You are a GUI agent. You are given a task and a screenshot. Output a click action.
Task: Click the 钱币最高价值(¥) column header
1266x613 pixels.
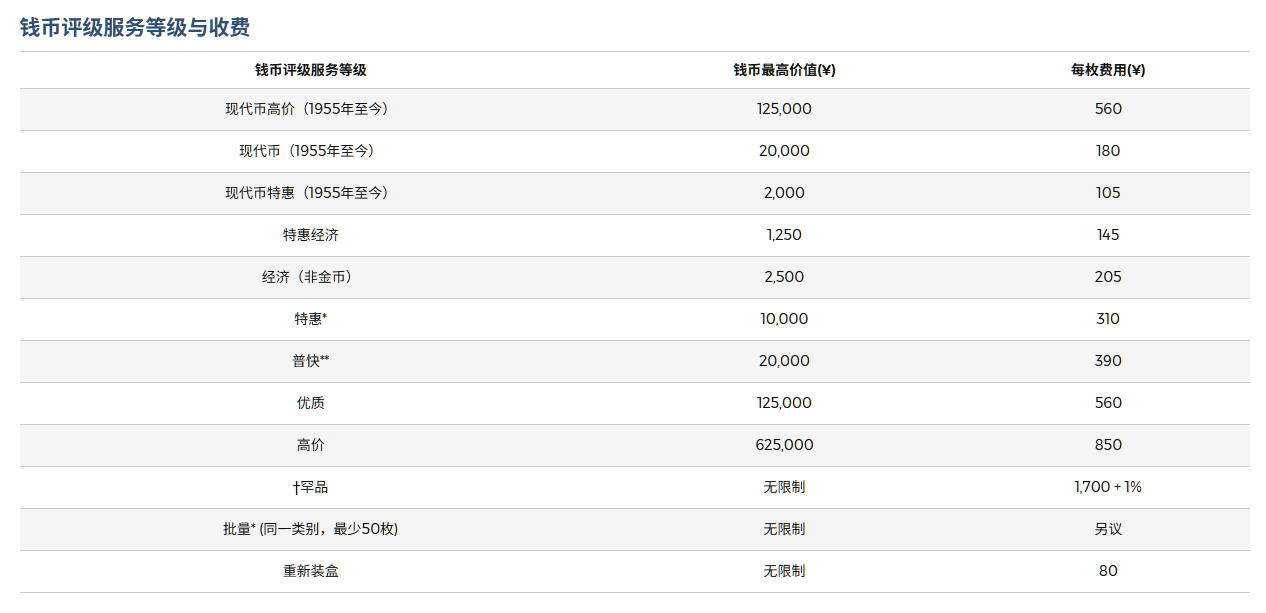click(784, 70)
